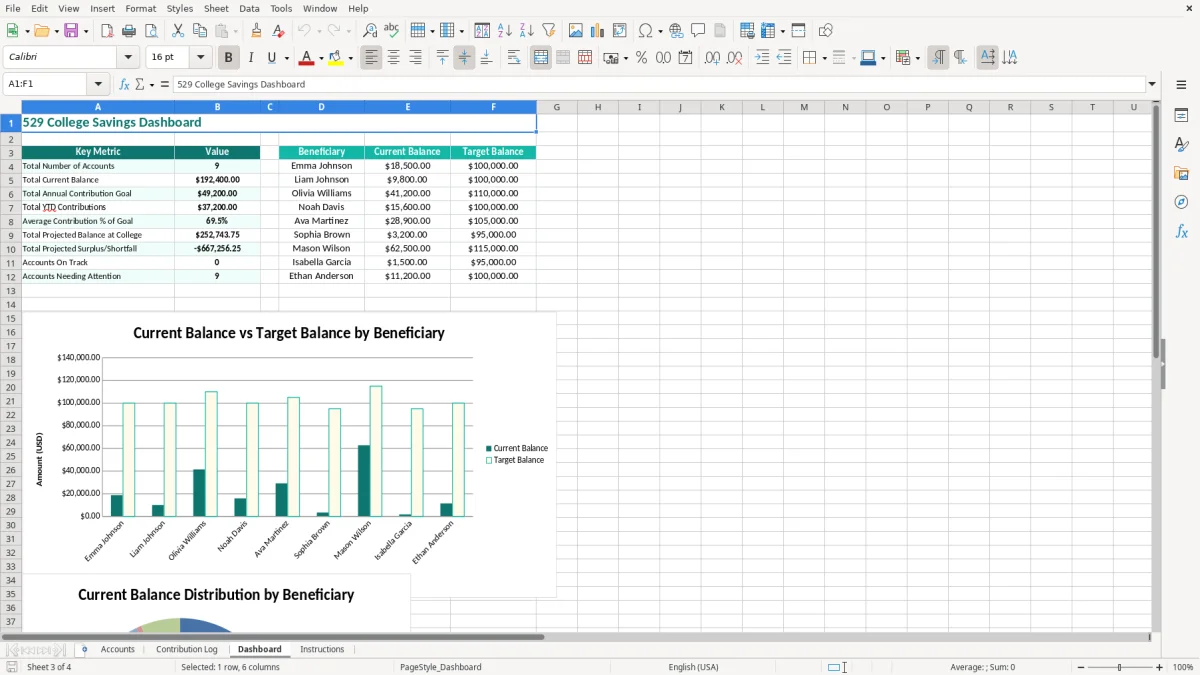The image size is (1200, 675).
Task: Open the Insert menu
Action: coord(102,8)
